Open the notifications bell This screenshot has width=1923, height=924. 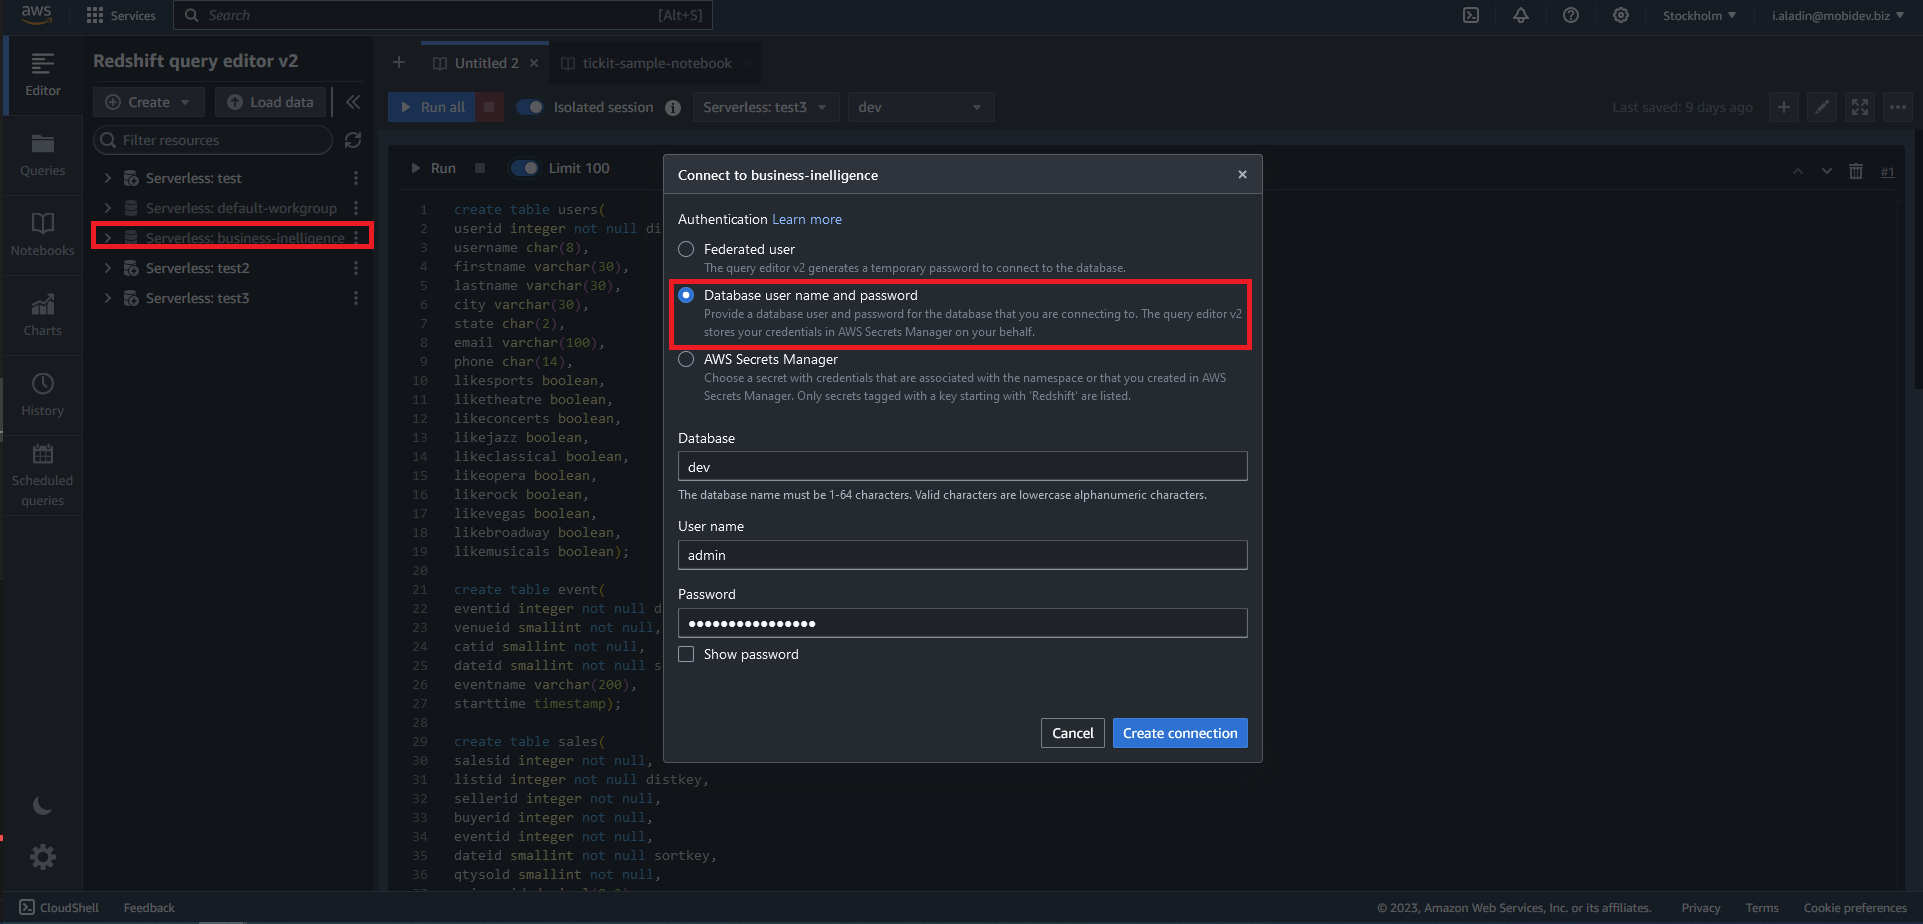(1520, 15)
